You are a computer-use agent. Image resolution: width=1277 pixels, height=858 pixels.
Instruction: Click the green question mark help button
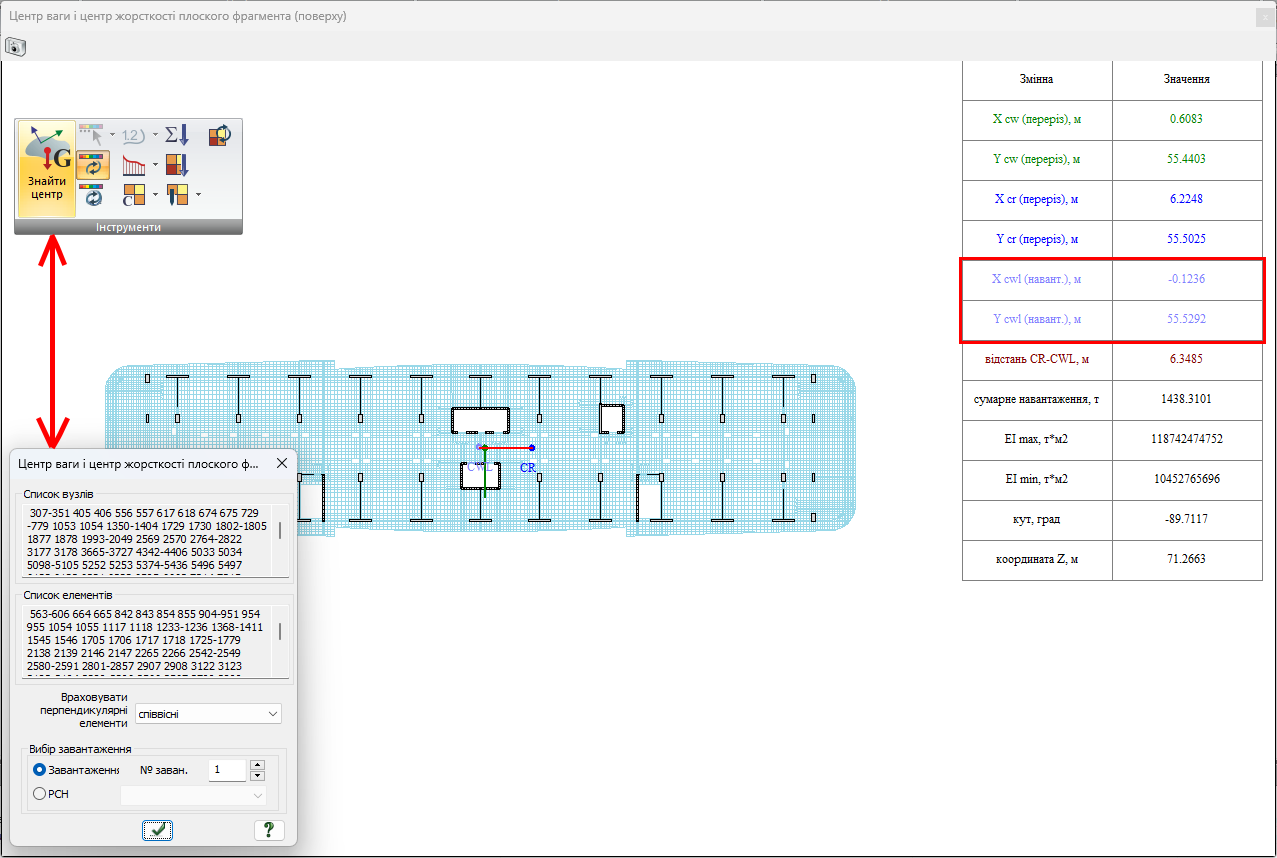[x=268, y=829]
